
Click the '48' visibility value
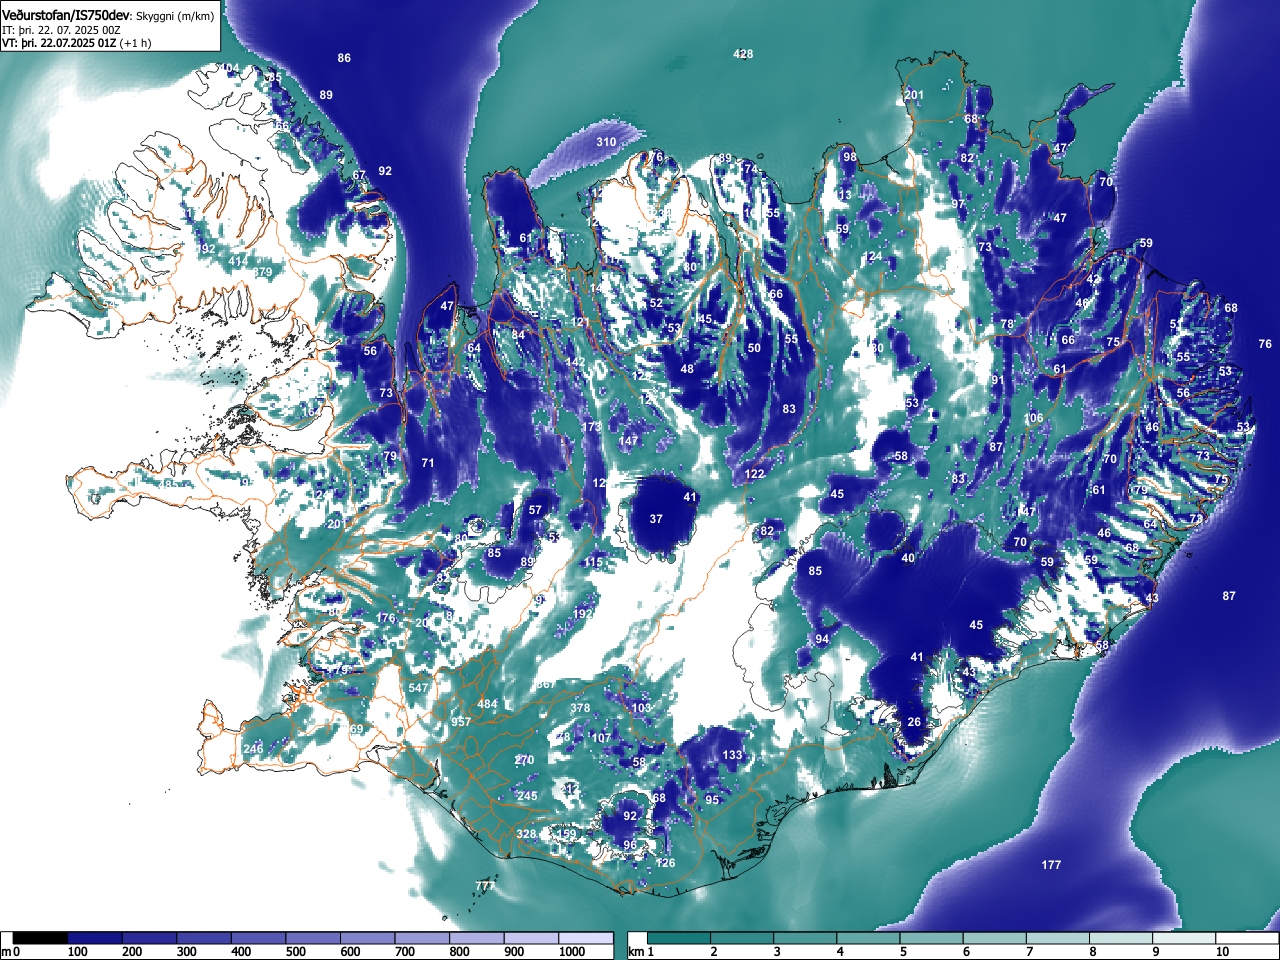point(687,369)
